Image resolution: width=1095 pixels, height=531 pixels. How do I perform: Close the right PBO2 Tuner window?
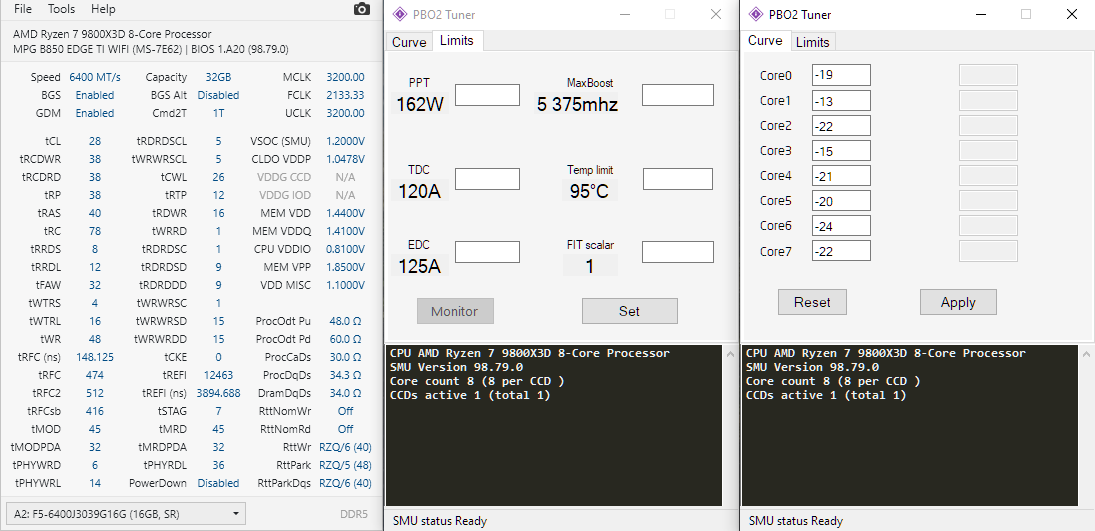(1071, 14)
